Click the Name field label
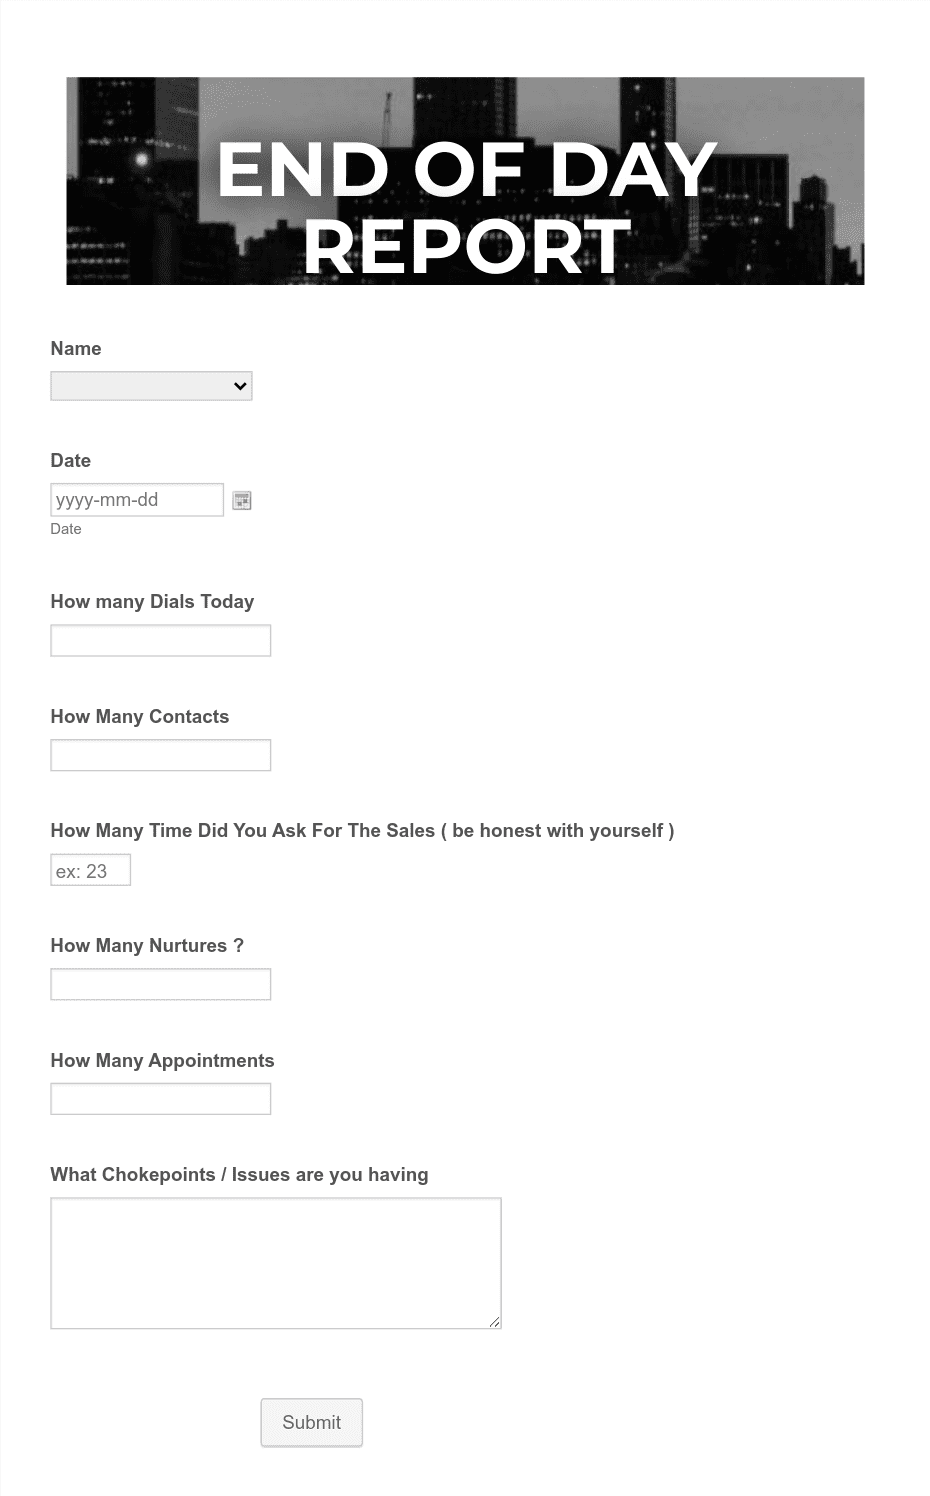 pos(76,348)
